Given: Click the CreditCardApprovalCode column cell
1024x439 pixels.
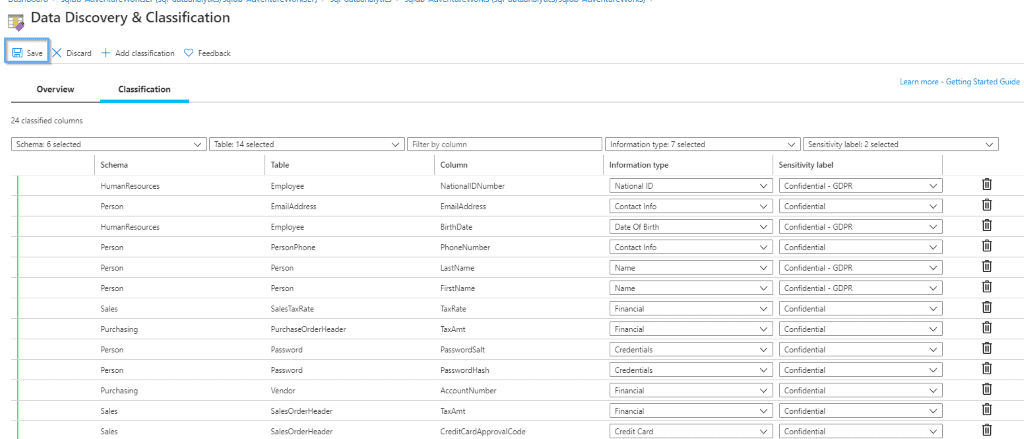Looking at the screenshot, I should point(483,432).
